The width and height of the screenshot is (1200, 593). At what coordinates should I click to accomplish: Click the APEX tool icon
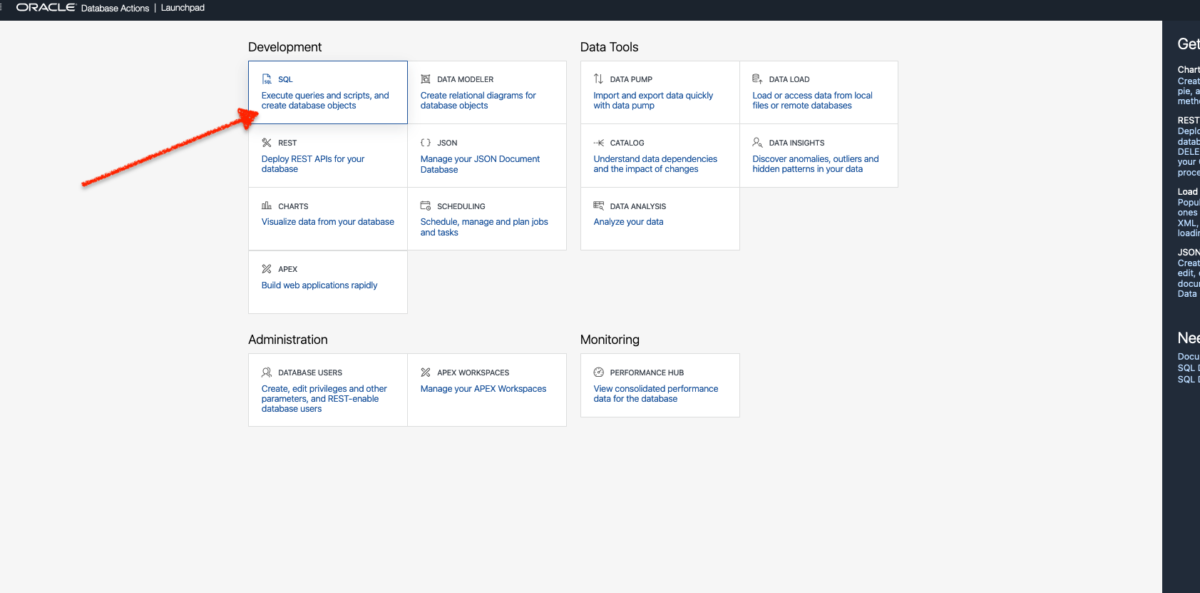[x=266, y=268]
